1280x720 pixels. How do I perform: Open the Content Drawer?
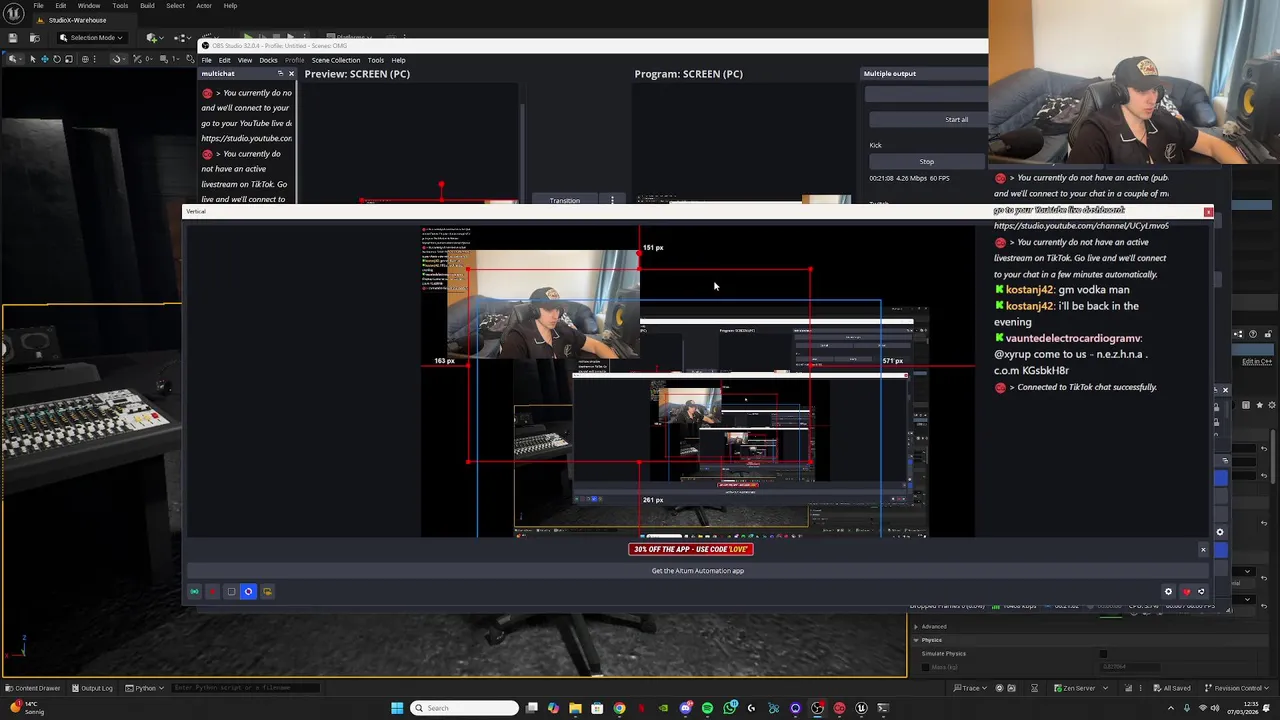click(32, 688)
